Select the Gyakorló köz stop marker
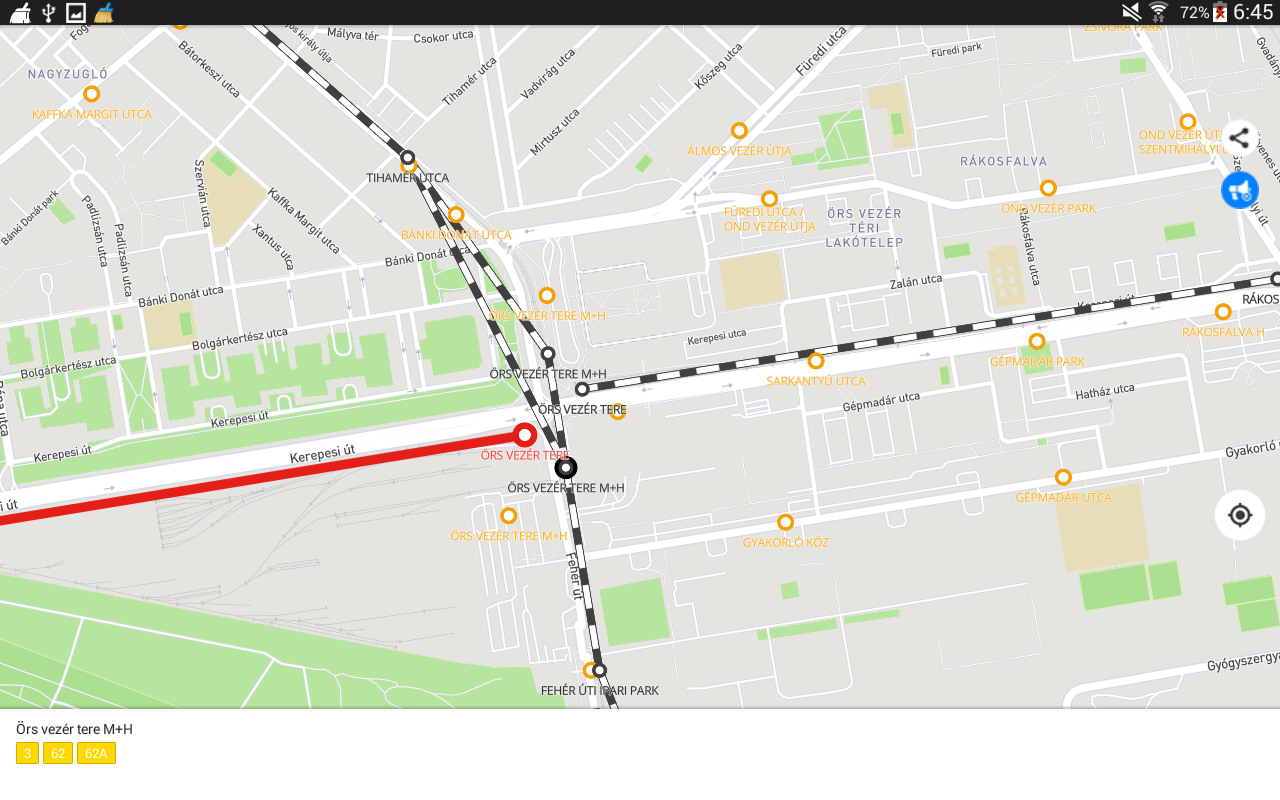The width and height of the screenshot is (1280, 800). pyautogui.click(x=785, y=522)
